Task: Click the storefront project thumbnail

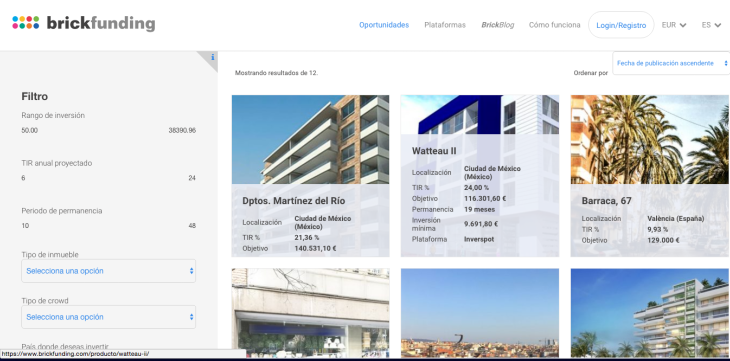Action: tap(311, 313)
